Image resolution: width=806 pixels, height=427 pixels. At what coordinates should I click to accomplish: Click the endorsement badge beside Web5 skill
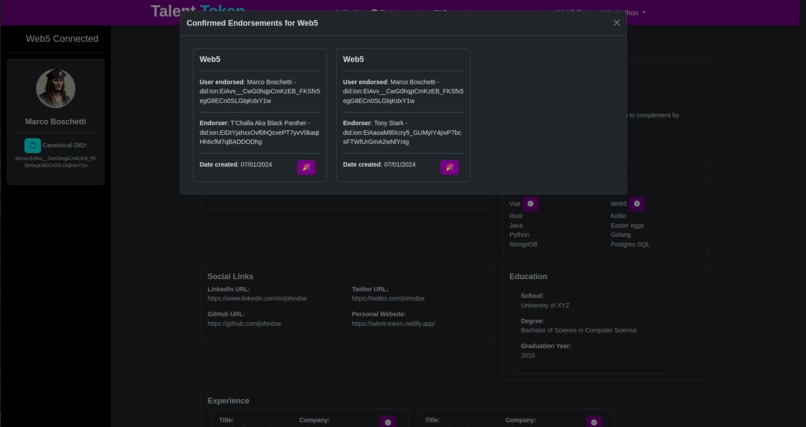[x=637, y=204]
